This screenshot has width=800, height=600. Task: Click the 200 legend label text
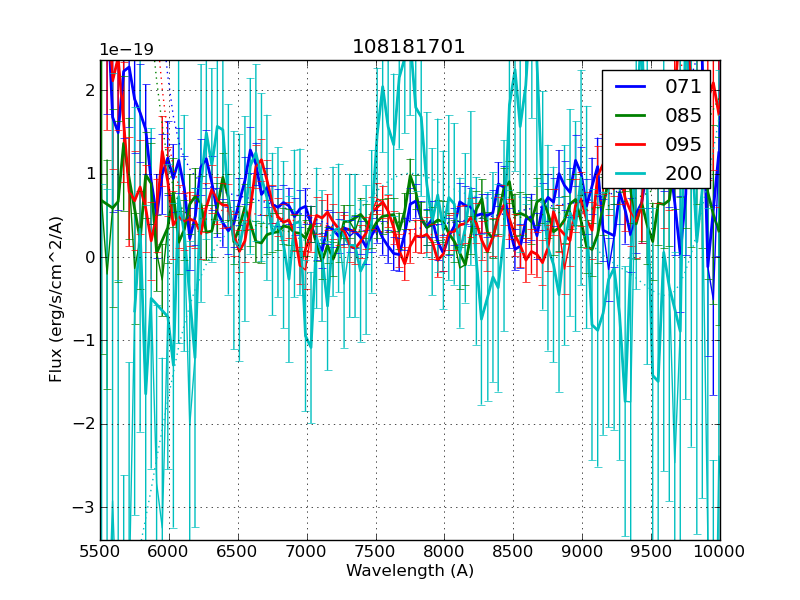[683, 173]
